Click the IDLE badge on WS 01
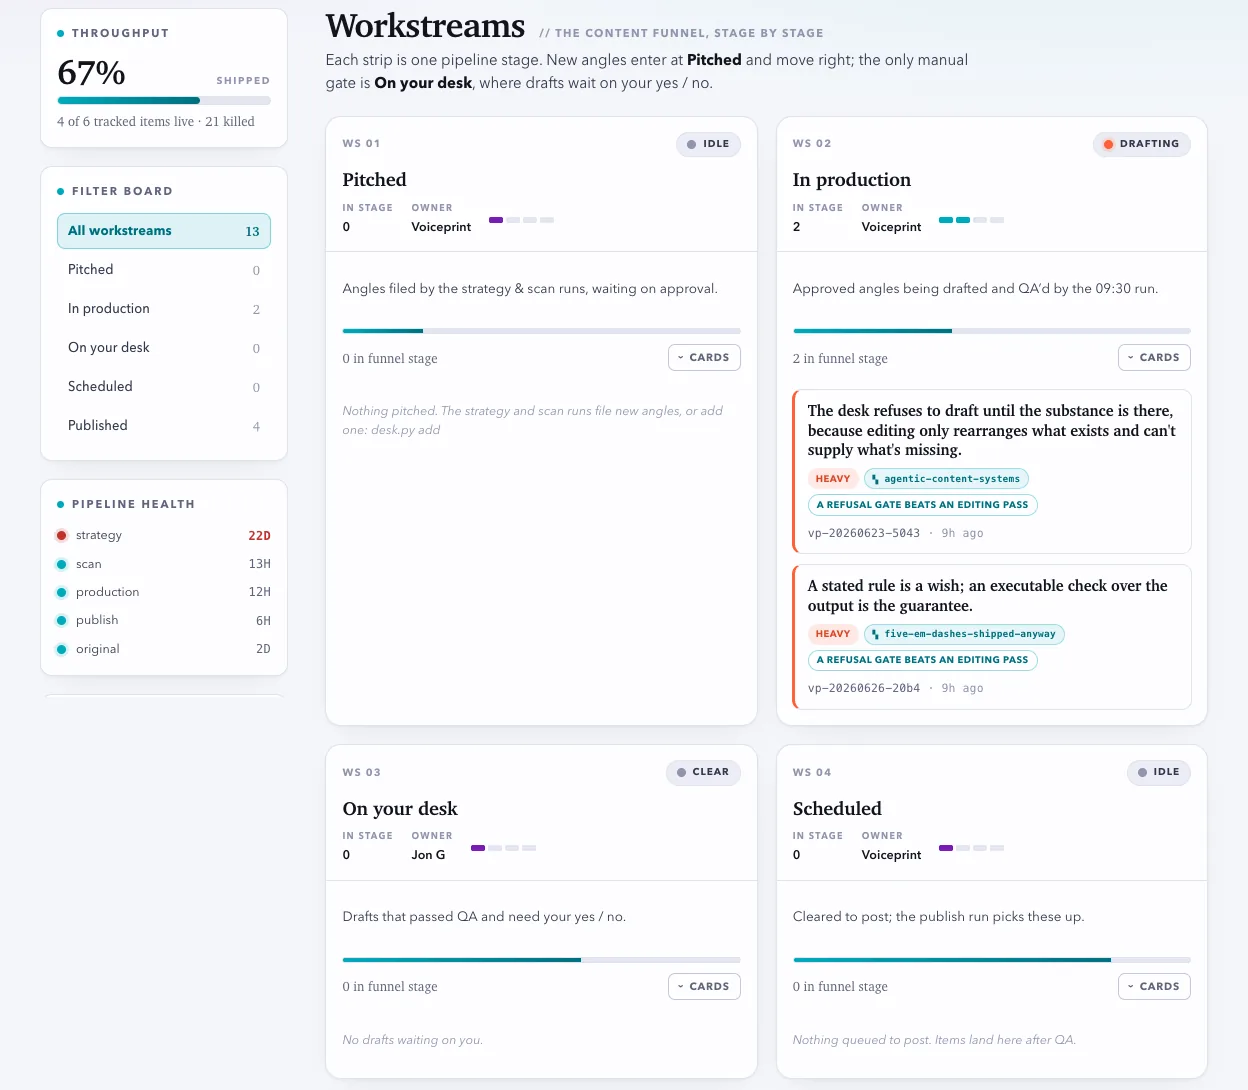This screenshot has width=1248, height=1090. tap(708, 144)
